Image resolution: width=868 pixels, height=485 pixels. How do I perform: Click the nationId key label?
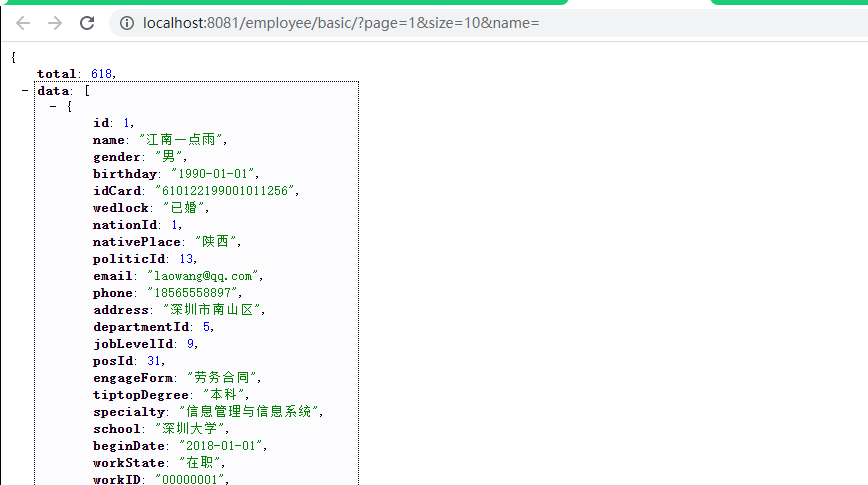click(125, 225)
